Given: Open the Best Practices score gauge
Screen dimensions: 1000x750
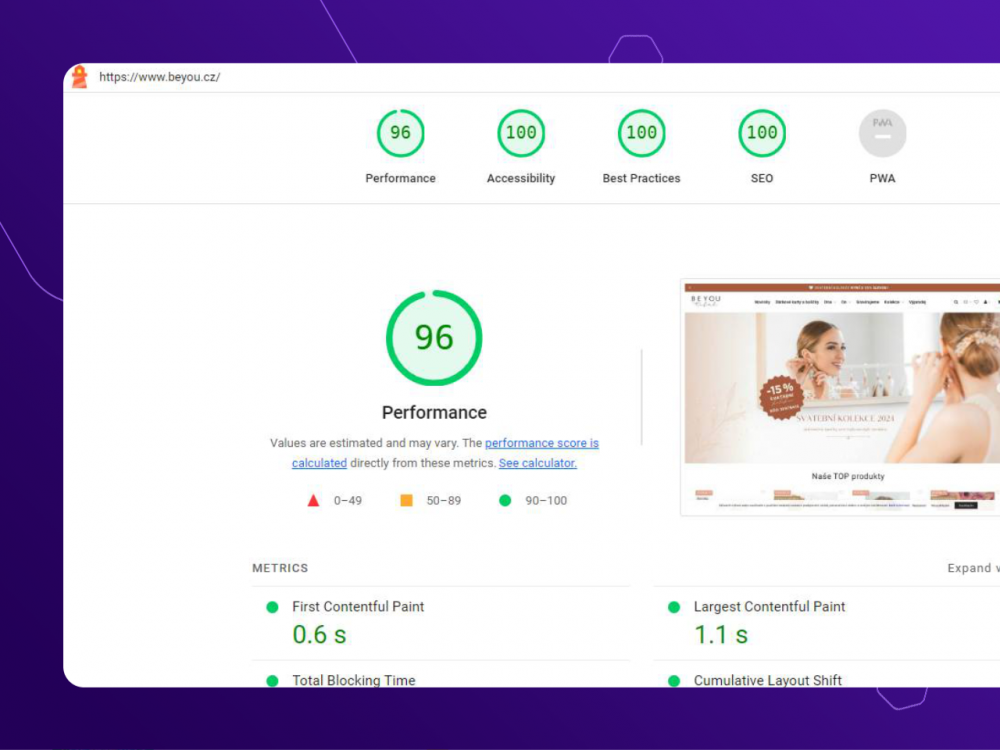Looking at the screenshot, I should tap(641, 133).
